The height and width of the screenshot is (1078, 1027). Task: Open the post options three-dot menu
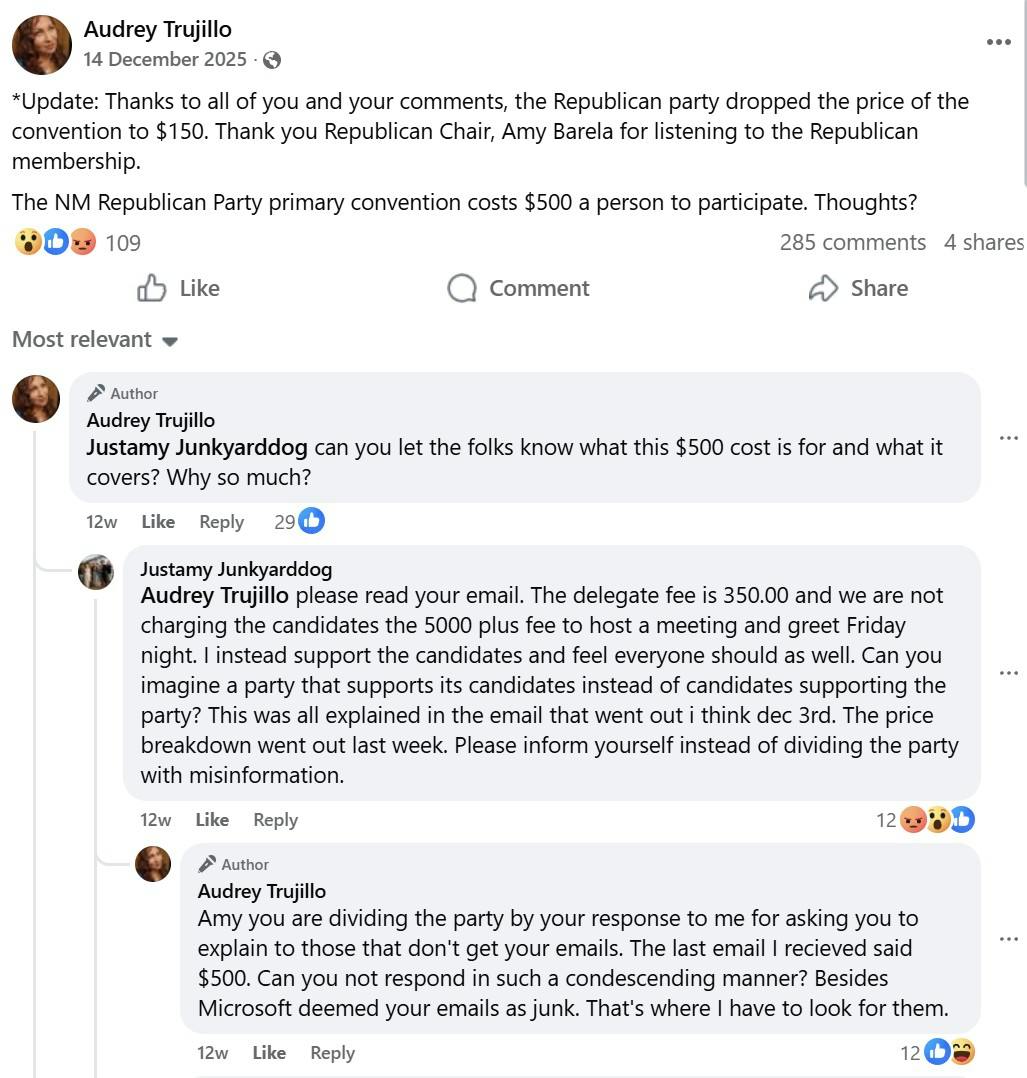coord(998,42)
